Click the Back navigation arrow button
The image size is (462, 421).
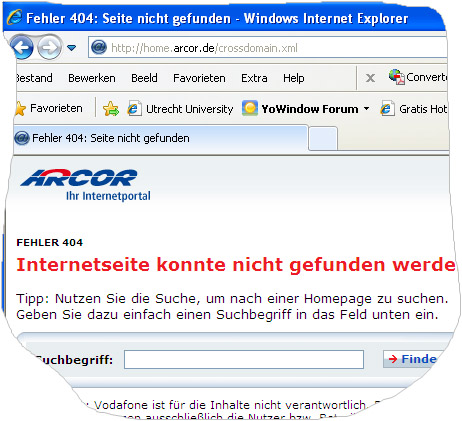pyautogui.click(x=22, y=47)
